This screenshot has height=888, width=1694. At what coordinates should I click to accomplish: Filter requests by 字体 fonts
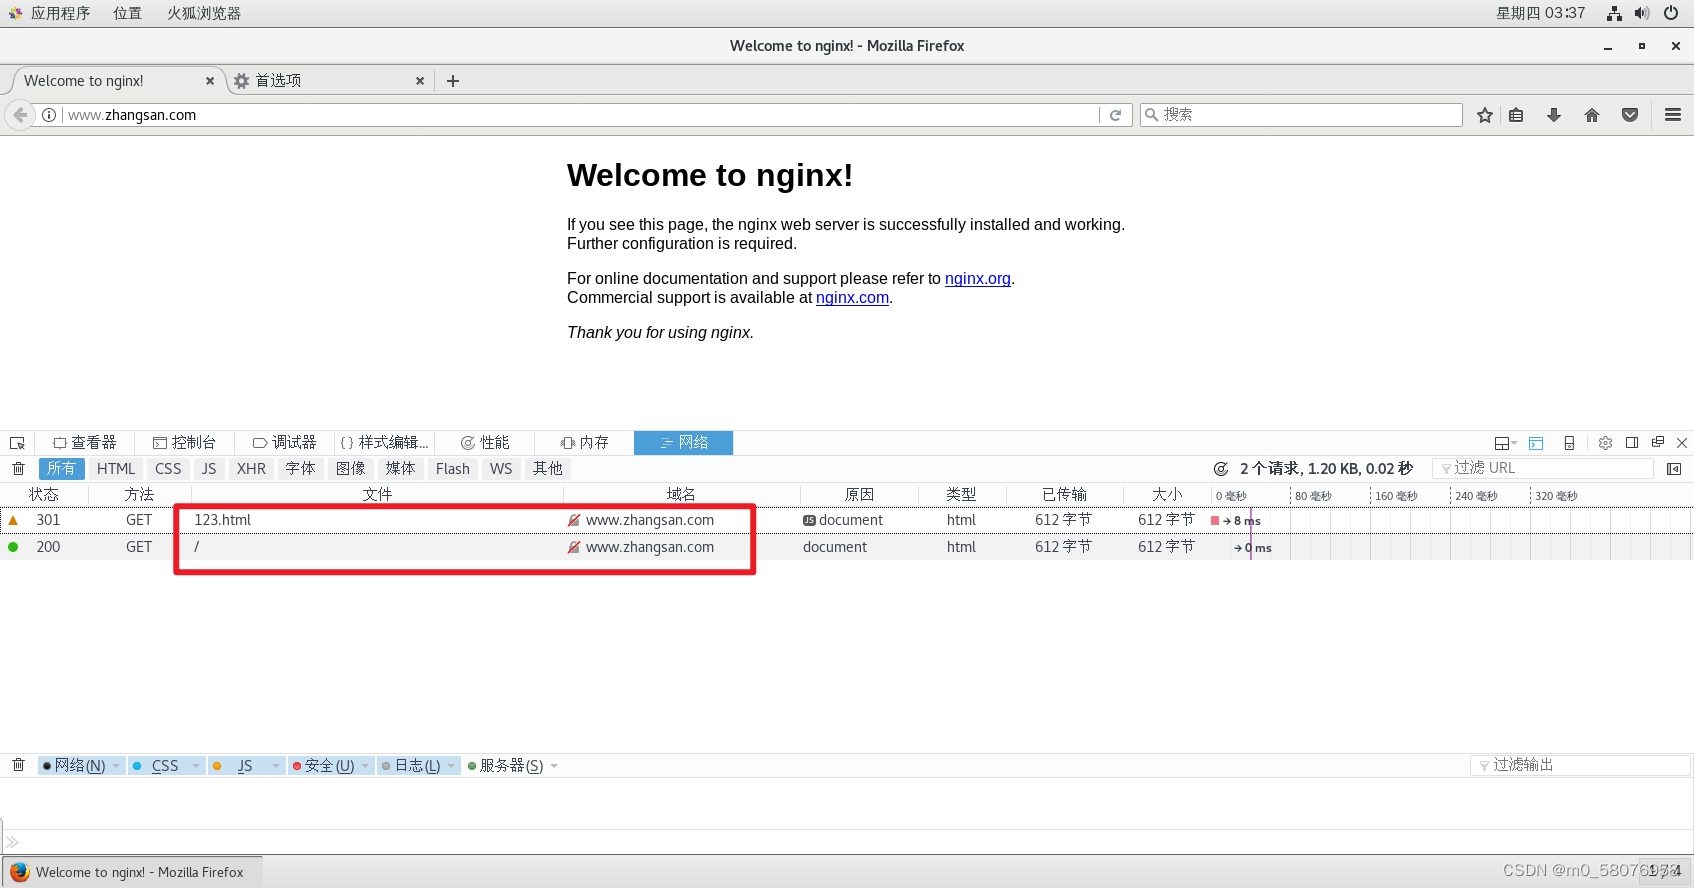[300, 469]
